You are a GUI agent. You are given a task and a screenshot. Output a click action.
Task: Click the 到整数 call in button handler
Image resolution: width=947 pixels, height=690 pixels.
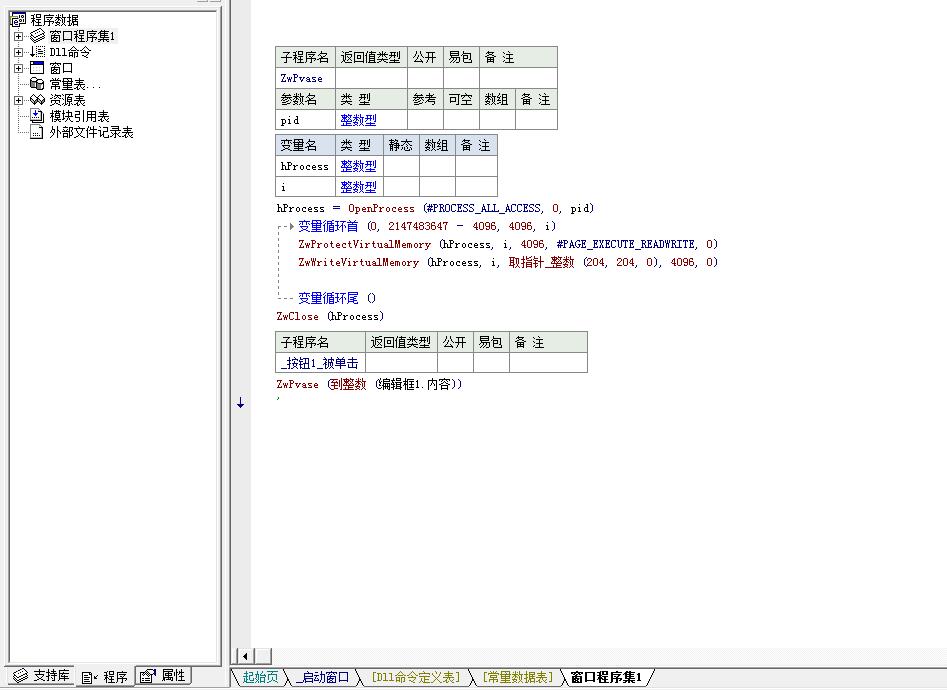pos(347,384)
